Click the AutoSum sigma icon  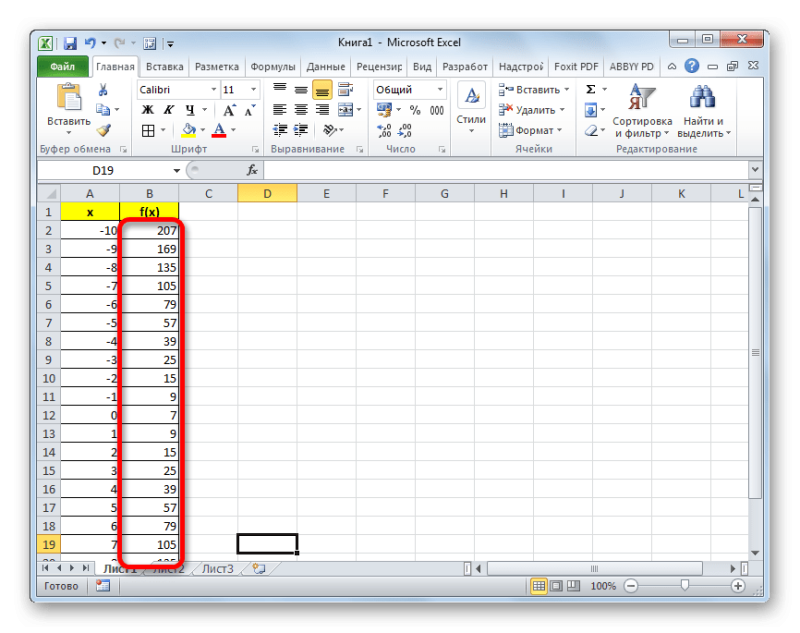pos(591,90)
